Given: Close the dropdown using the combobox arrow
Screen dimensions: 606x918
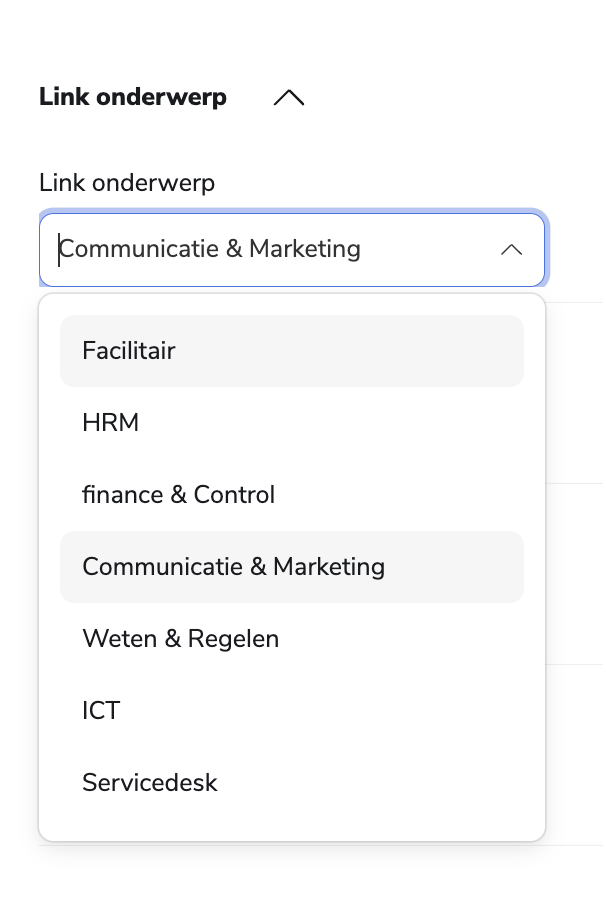Looking at the screenshot, I should [x=511, y=249].
